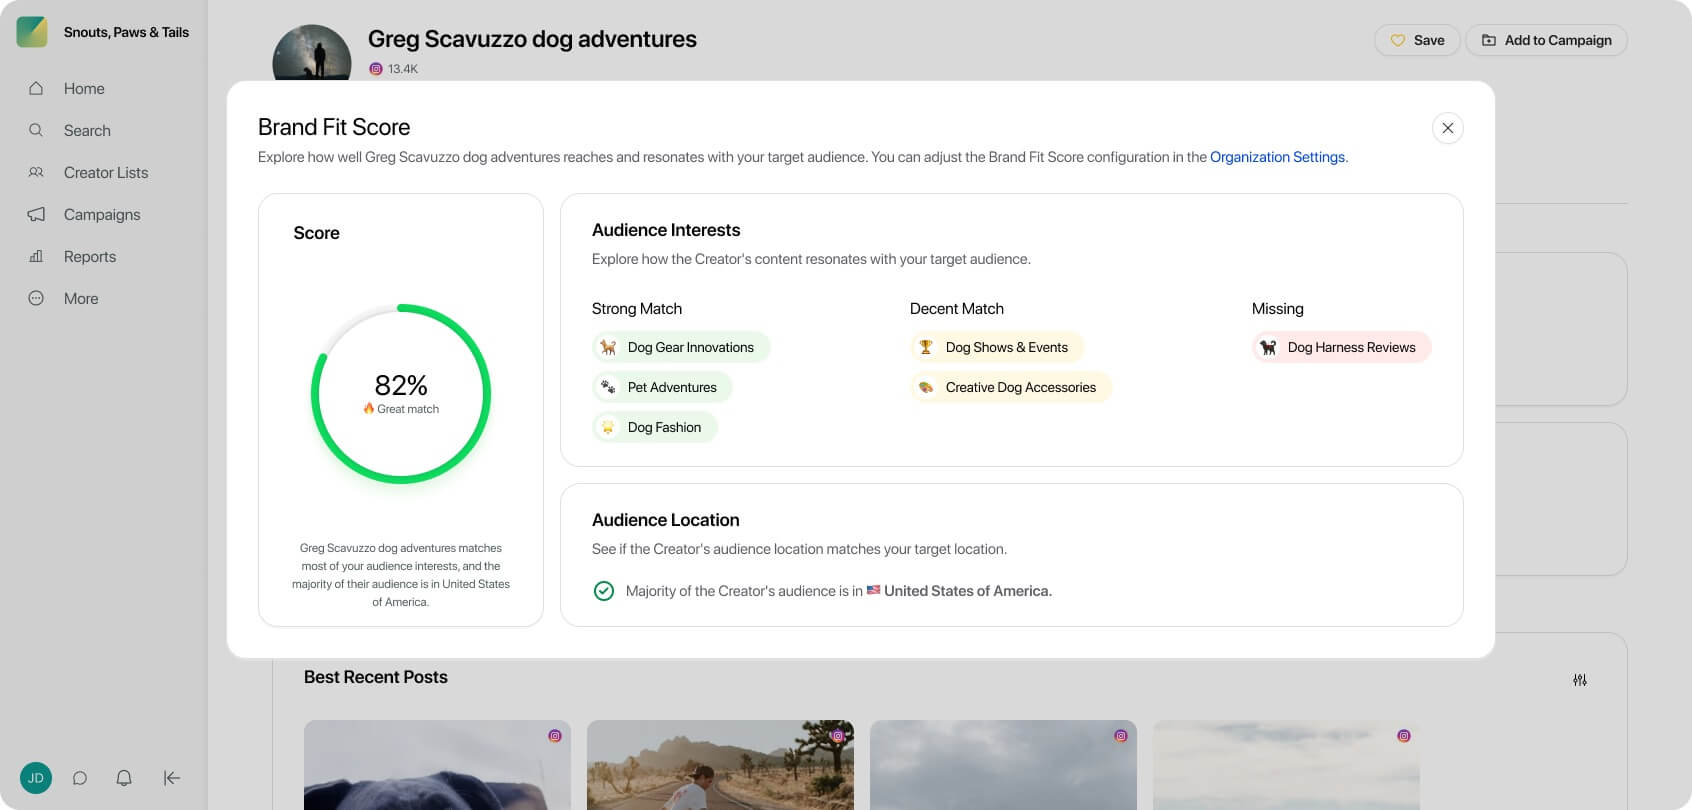
Task: Click the US flag icon
Action: [x=873, y=590]
